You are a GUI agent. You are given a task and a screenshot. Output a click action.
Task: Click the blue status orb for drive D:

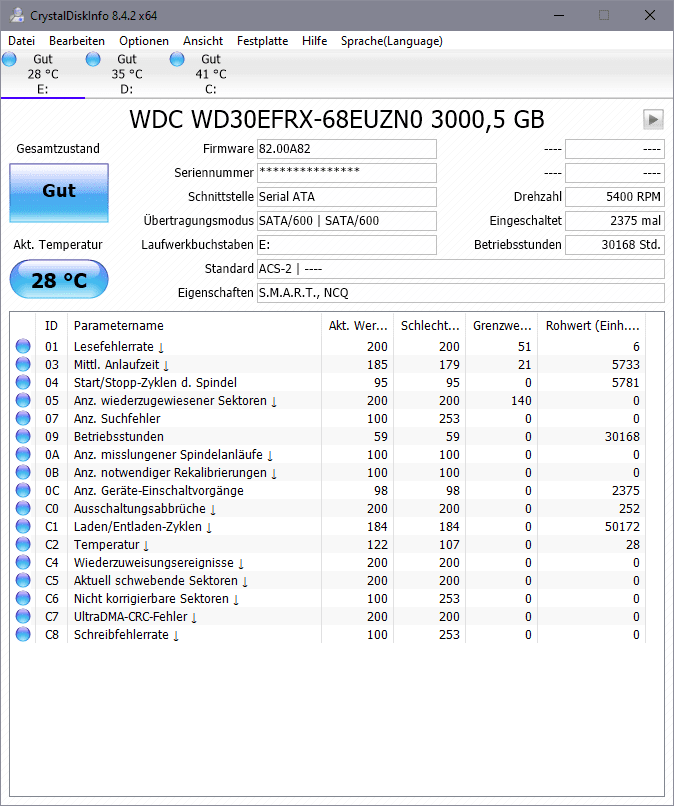click(x=93, y=59)
